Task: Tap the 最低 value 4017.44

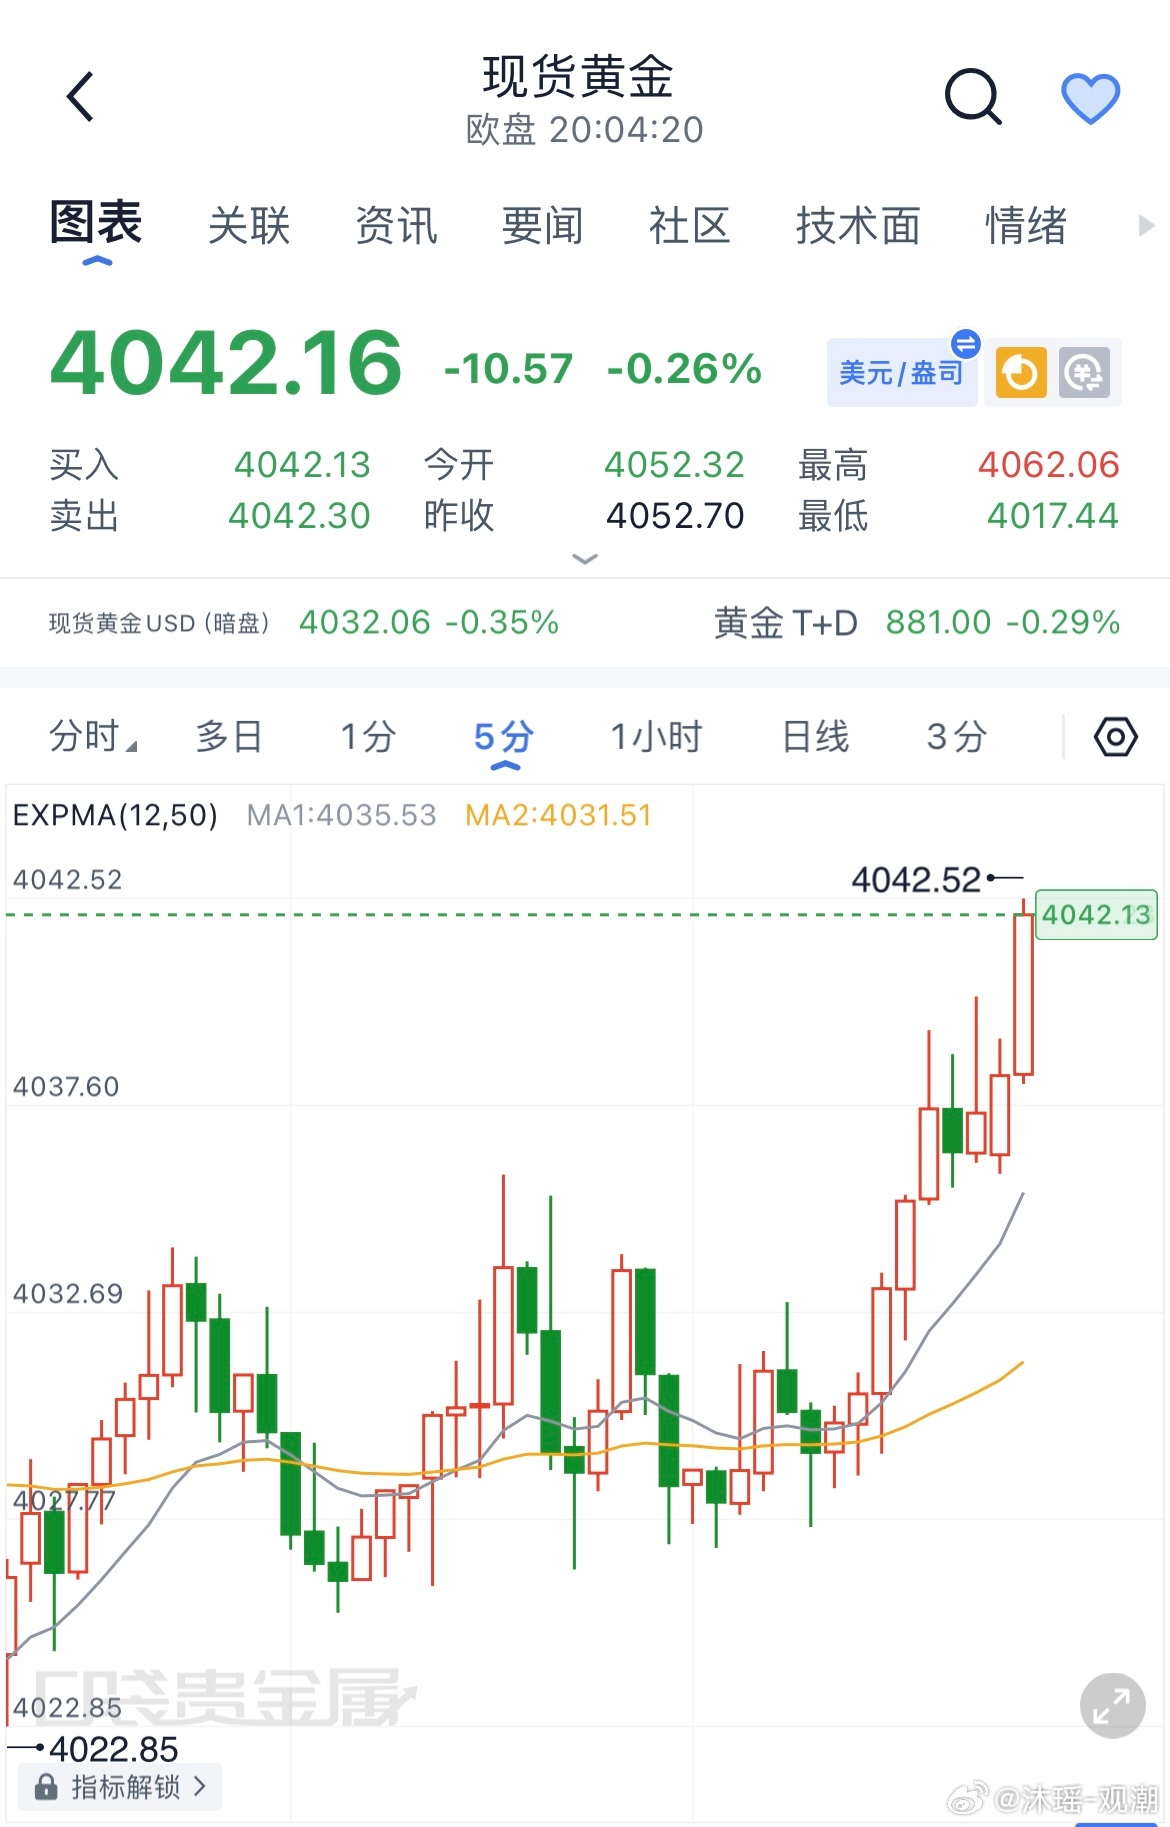Action: (1053, 516)
